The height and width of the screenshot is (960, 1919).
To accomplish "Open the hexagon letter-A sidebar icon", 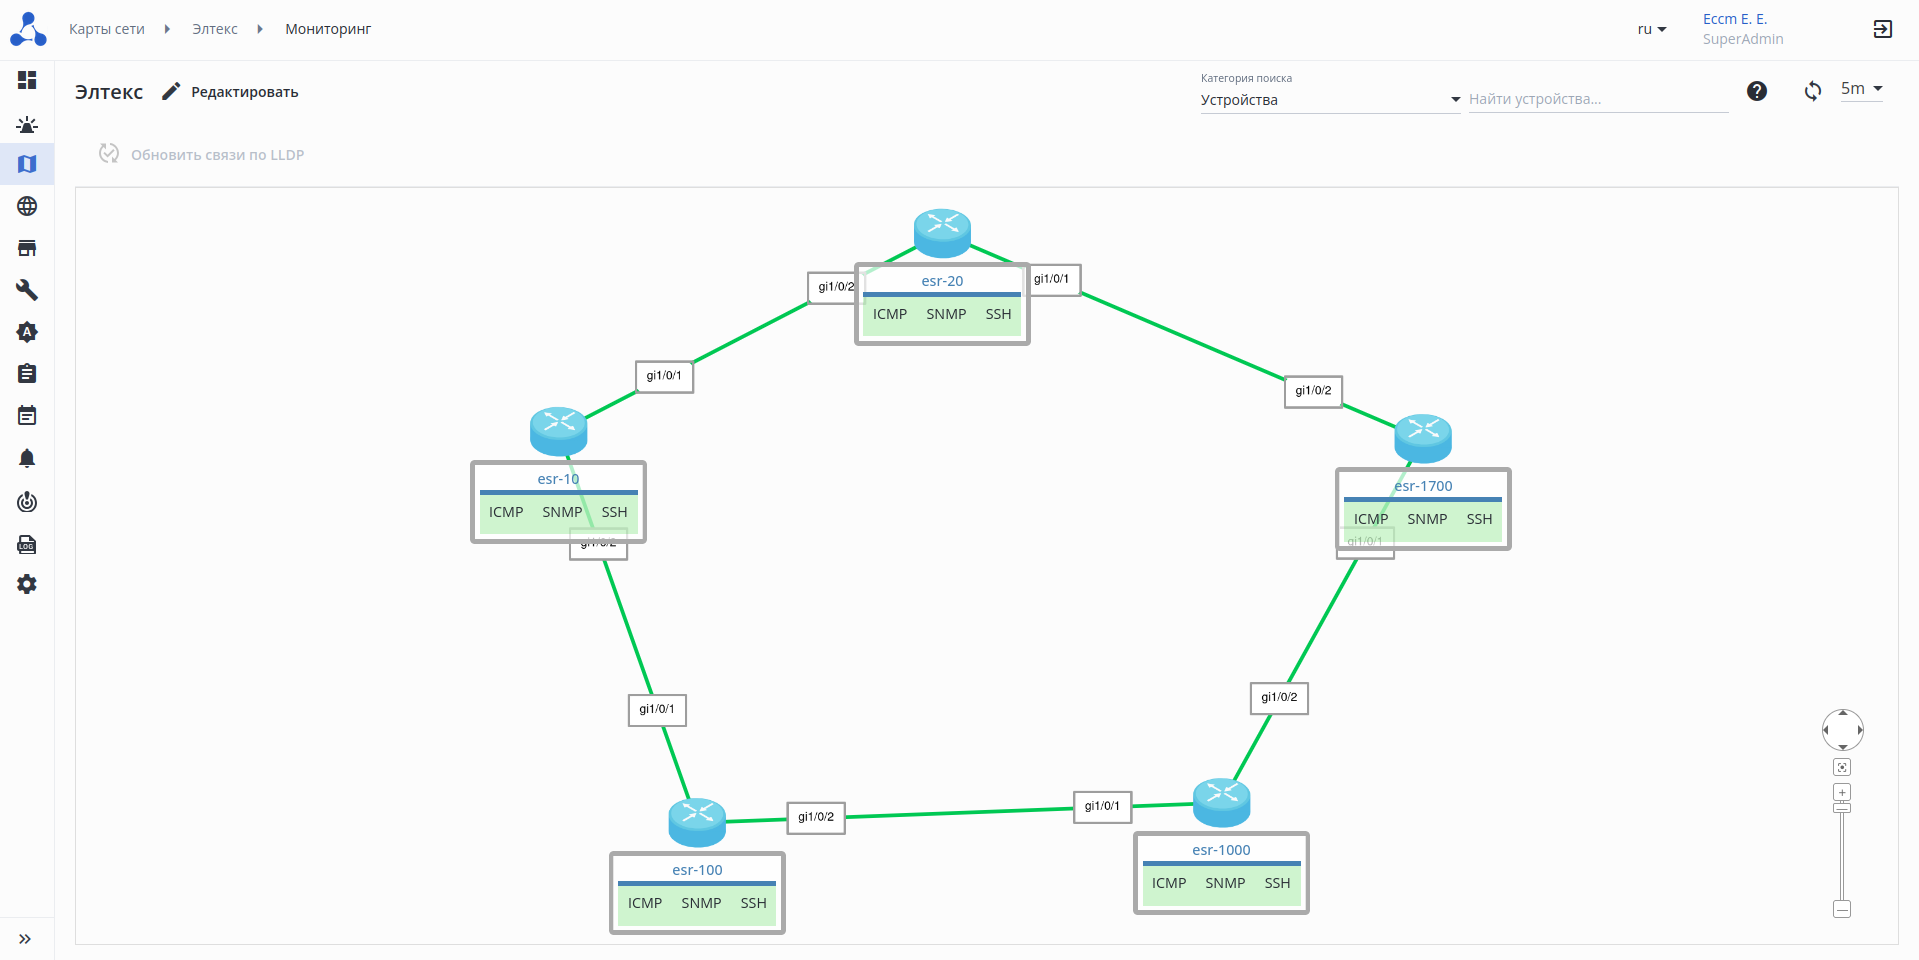I will tap(27, 332).
